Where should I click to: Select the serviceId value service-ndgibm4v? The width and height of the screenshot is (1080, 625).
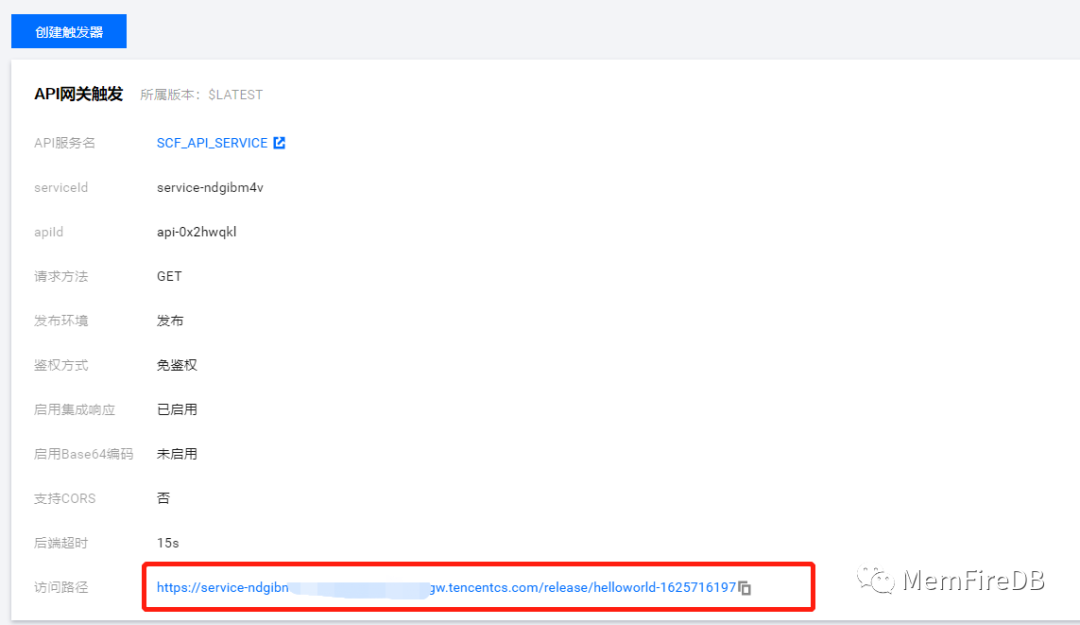(x=210, y=187)
